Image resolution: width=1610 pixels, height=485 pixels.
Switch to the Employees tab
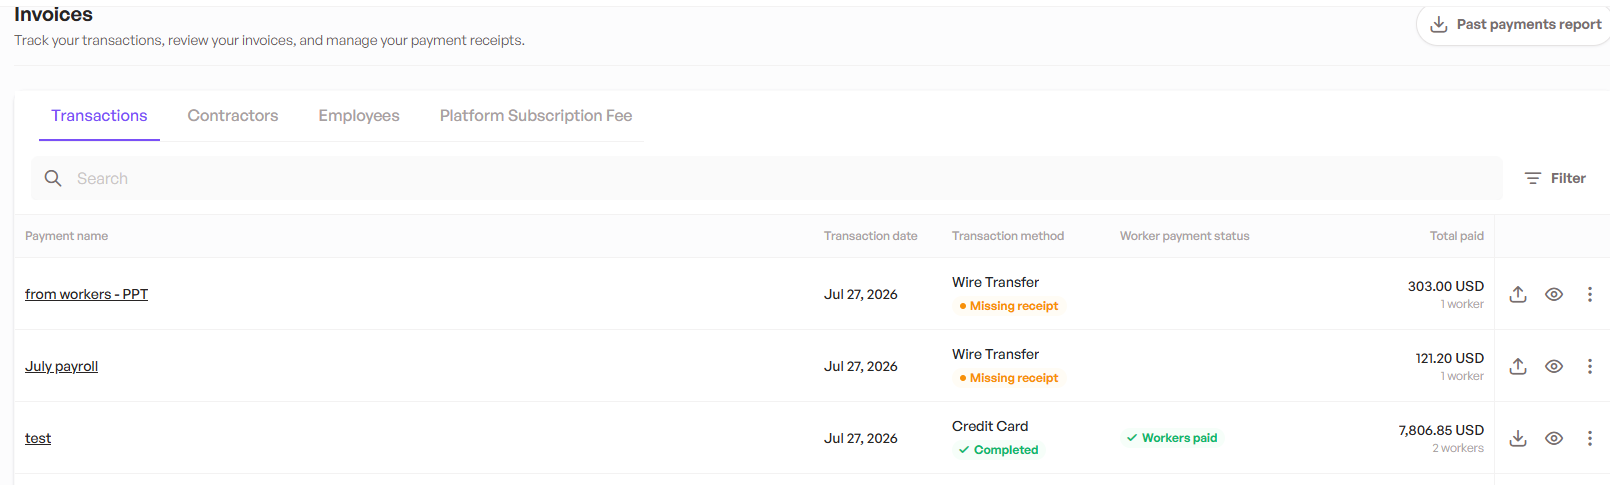[359, 115]
